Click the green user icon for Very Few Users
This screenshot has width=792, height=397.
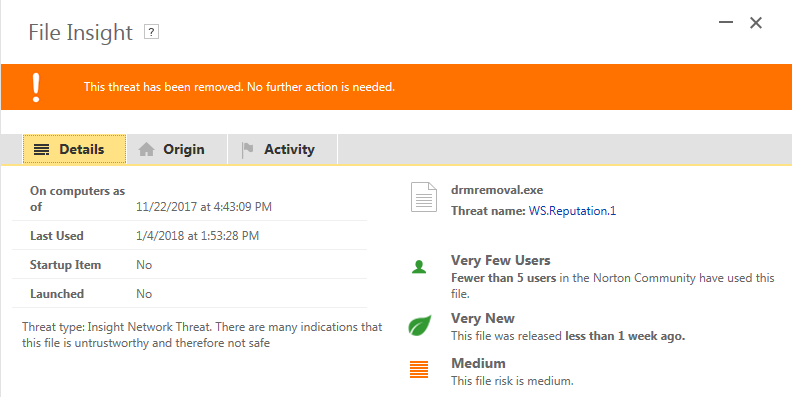[x=419, y=267]
